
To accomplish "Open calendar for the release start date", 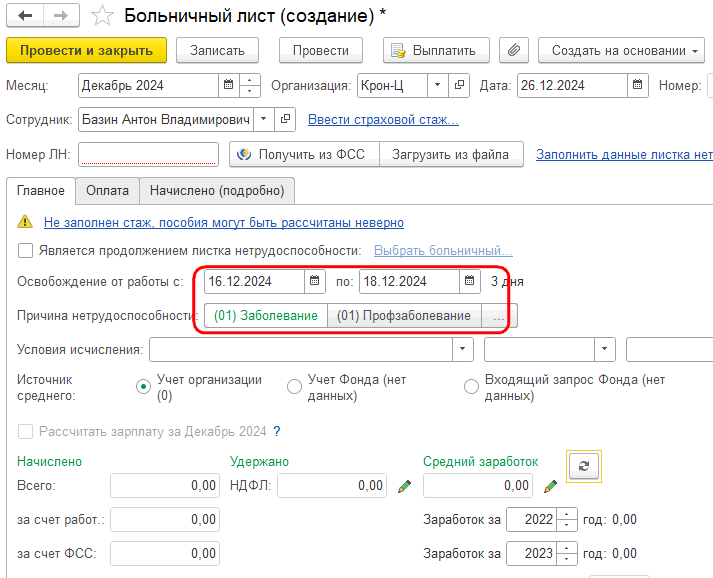I will tap(314, 281).
